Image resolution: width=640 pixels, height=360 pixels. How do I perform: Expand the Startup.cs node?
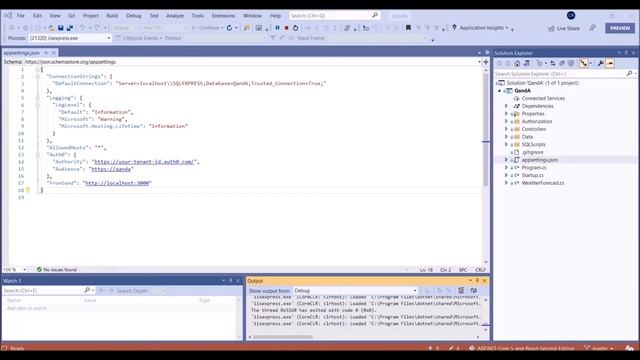coord(507,175)
